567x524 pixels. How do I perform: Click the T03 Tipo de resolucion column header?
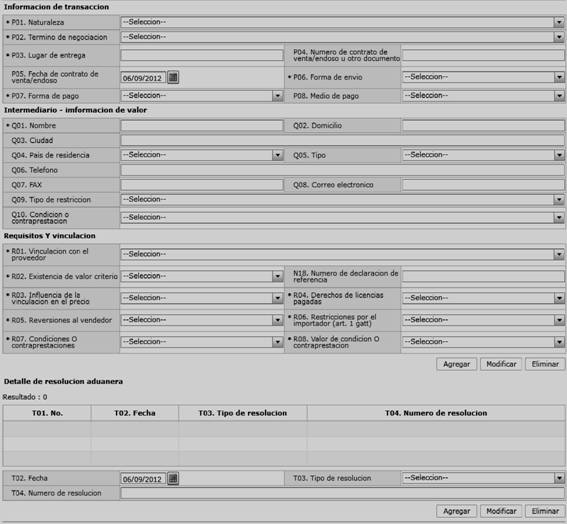click(243, 413)
